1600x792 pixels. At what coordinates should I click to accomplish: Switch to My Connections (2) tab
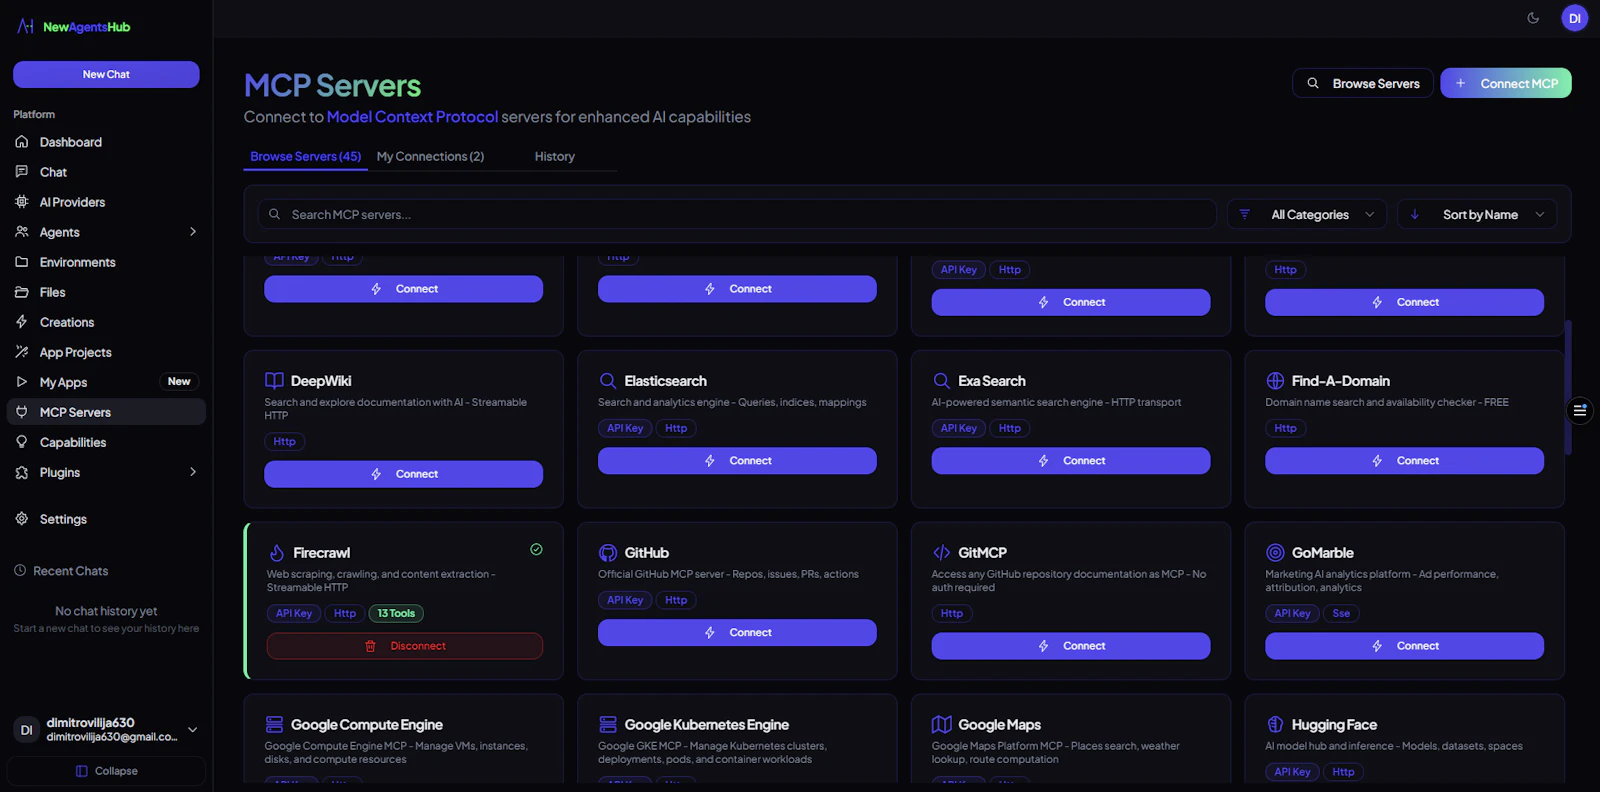point(430,157)
